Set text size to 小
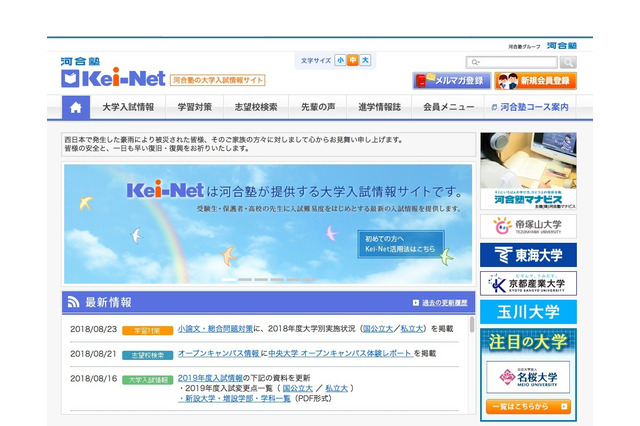 click(340, 60)
